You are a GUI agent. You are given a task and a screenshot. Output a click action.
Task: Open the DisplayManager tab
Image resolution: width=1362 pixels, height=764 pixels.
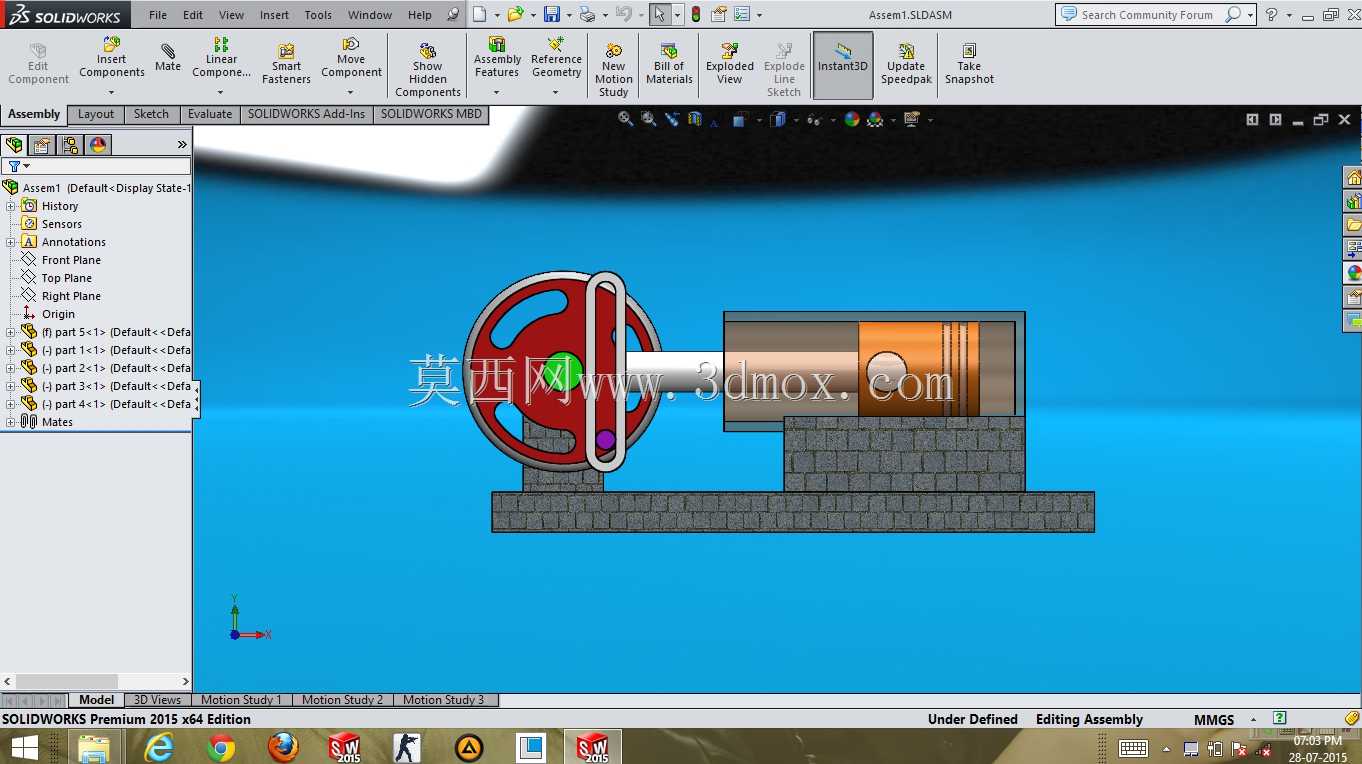pos(98,145)
